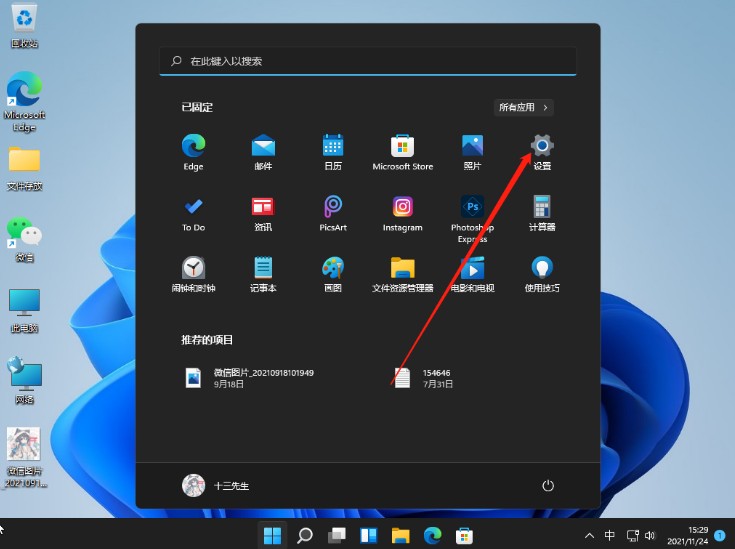Launch 记事本 notepad
The height and width of the screenshot is (549, 735).
tap(263, 274)
